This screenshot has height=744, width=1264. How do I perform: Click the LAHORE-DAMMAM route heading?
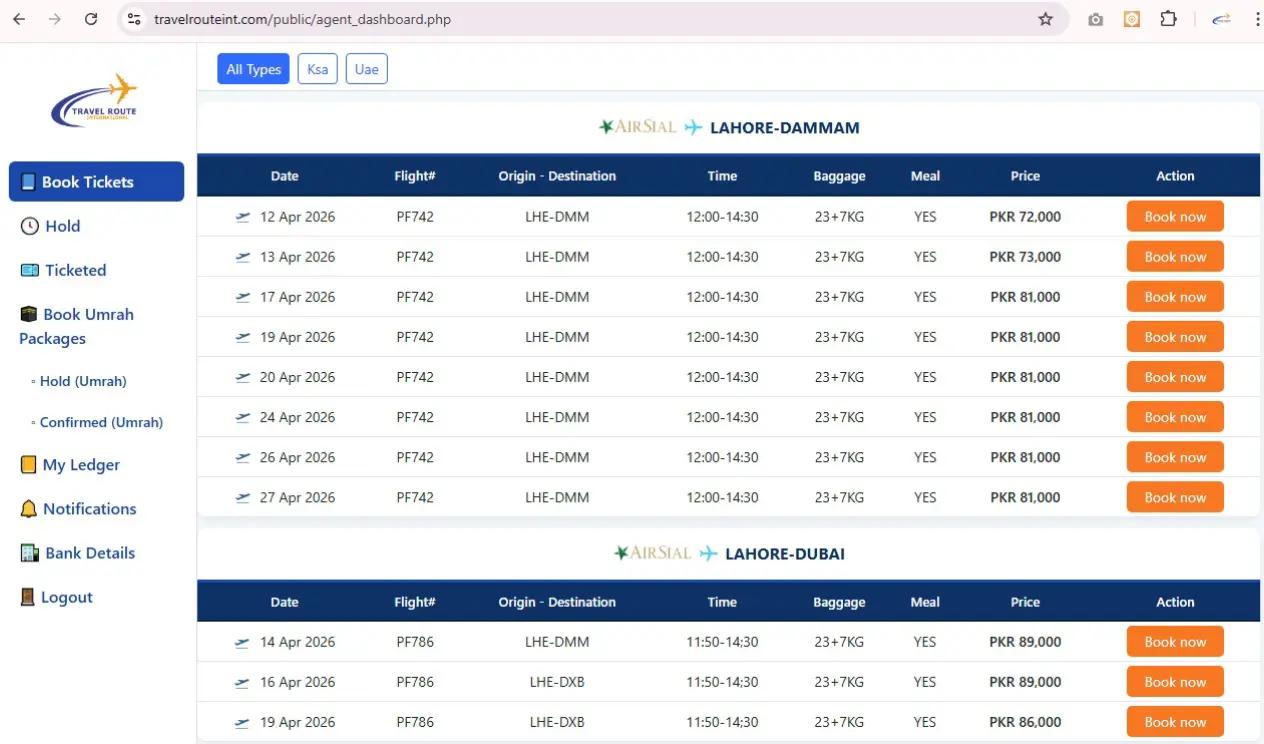click(x=785, y=128)
